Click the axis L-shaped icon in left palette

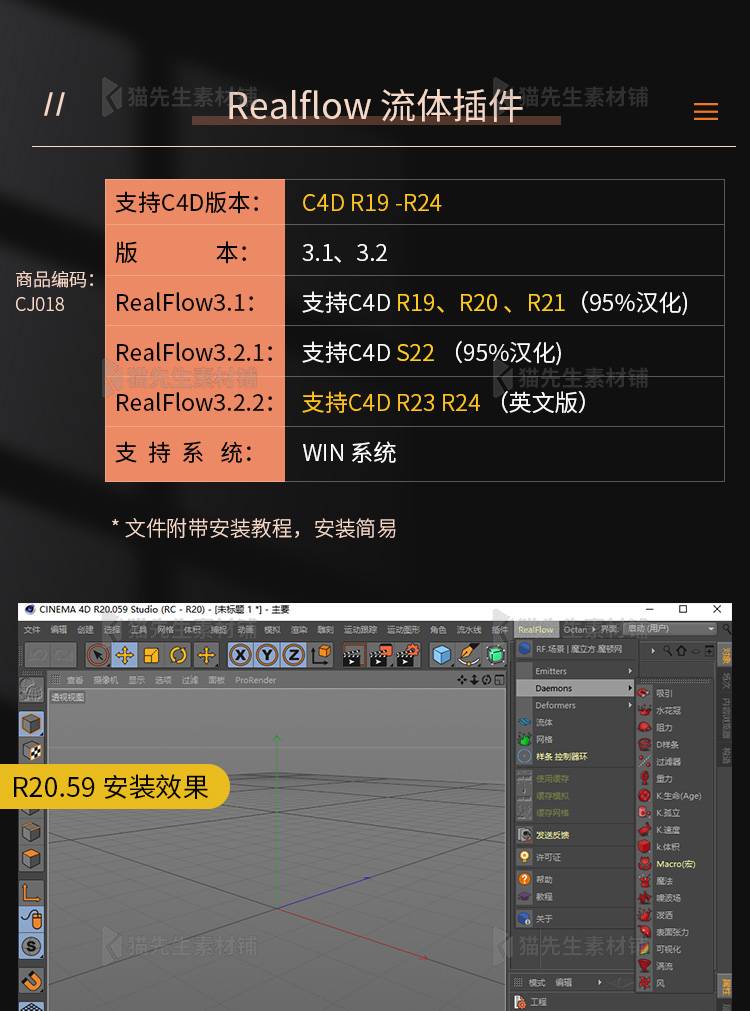tap(31, 893)
